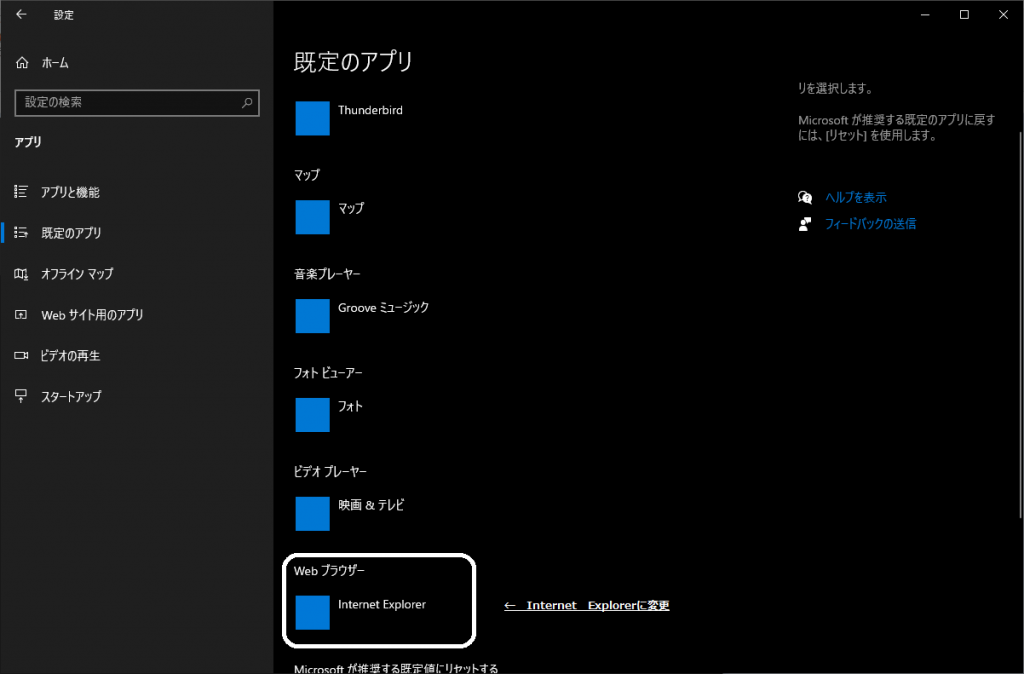
Task: Open the ホーム home icon
Action: click(22, 63)
